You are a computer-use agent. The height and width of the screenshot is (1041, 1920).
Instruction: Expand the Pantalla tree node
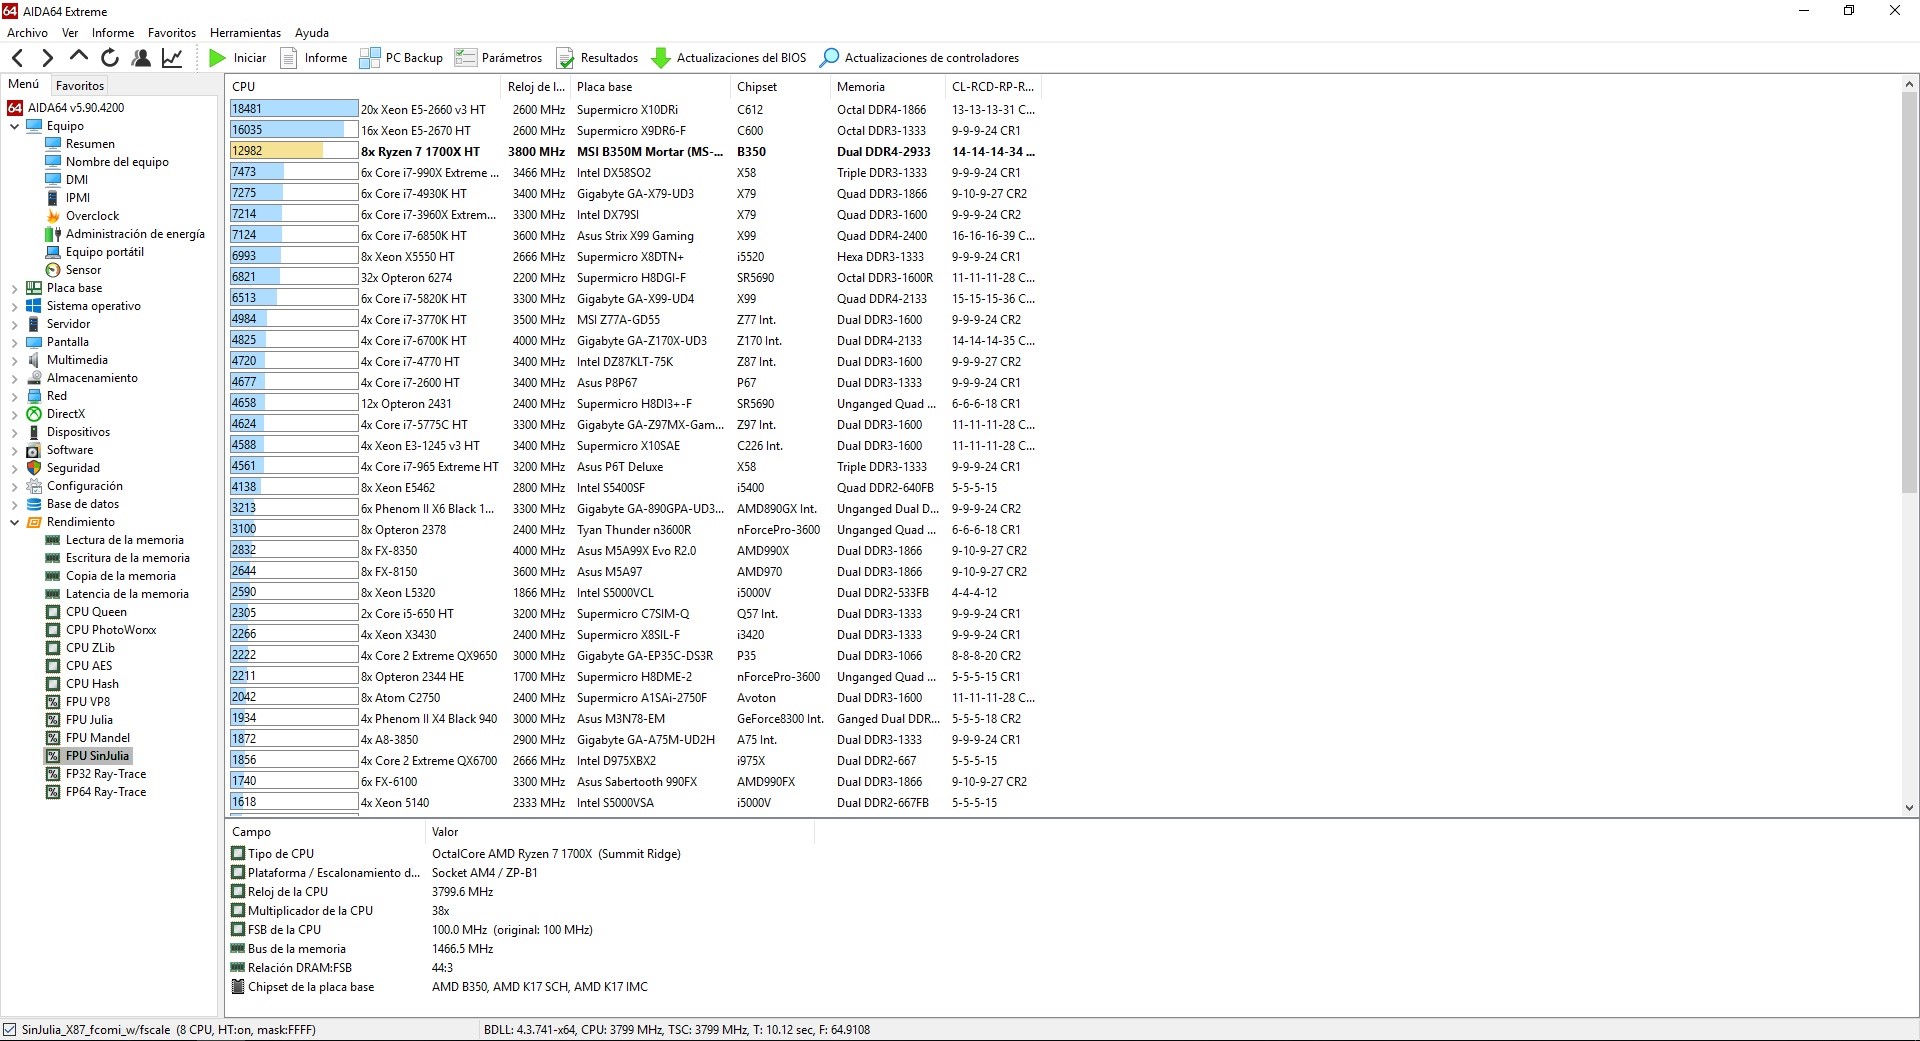pos(14,342)
